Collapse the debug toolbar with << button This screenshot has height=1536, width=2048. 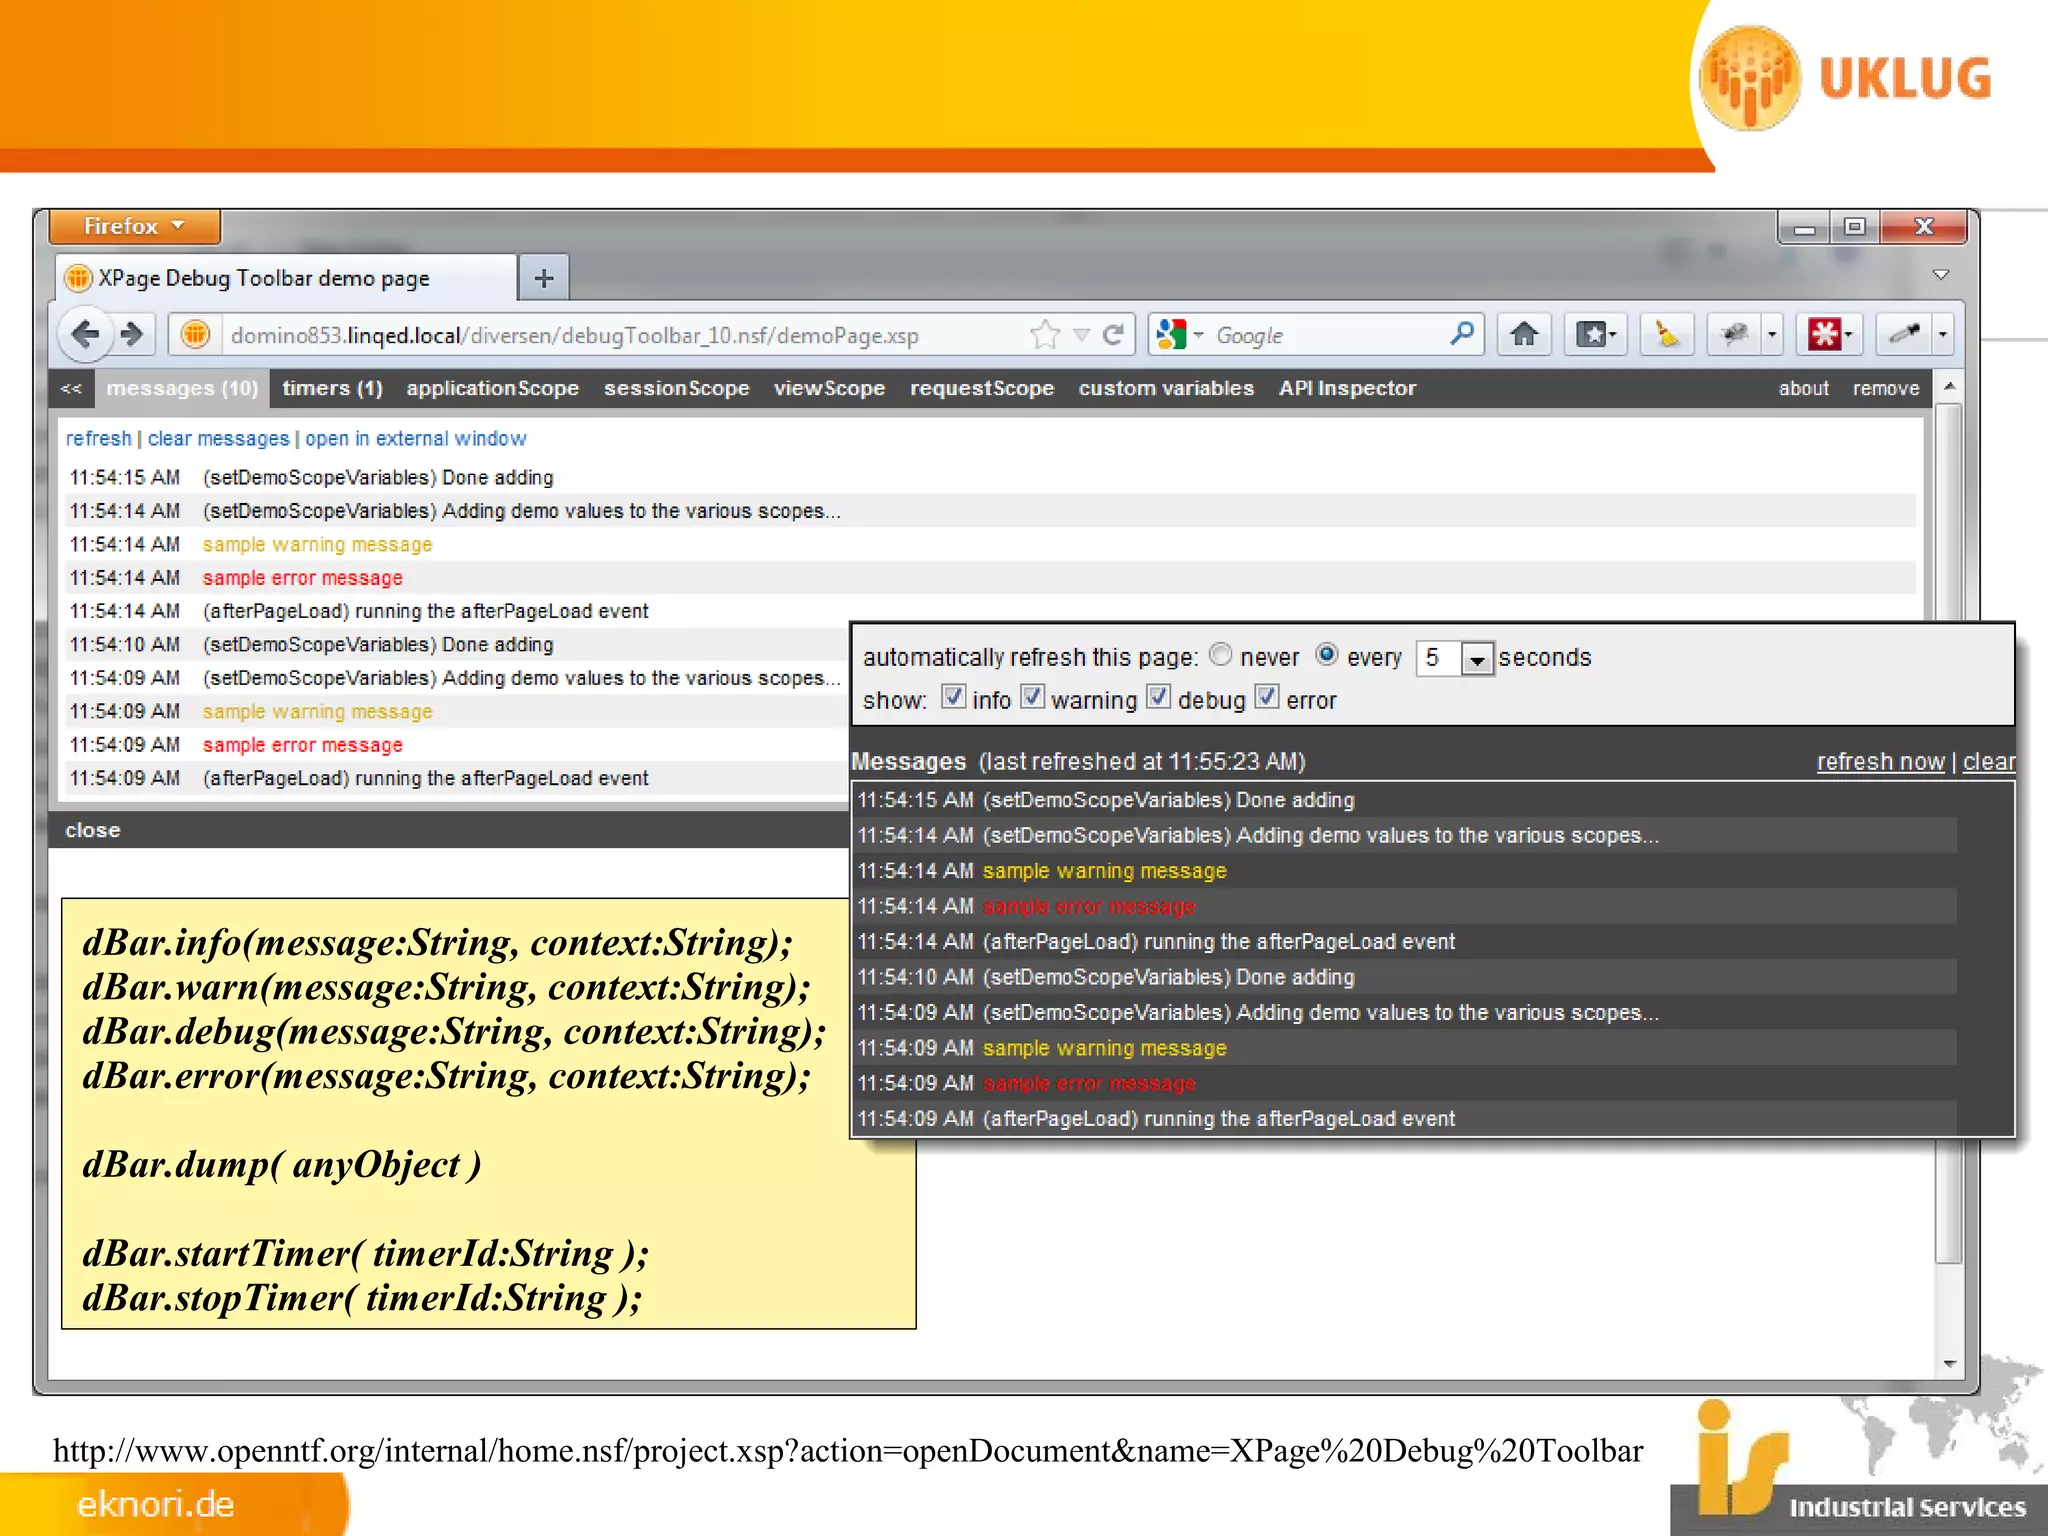pyautogui.click(x=71, y=388)
